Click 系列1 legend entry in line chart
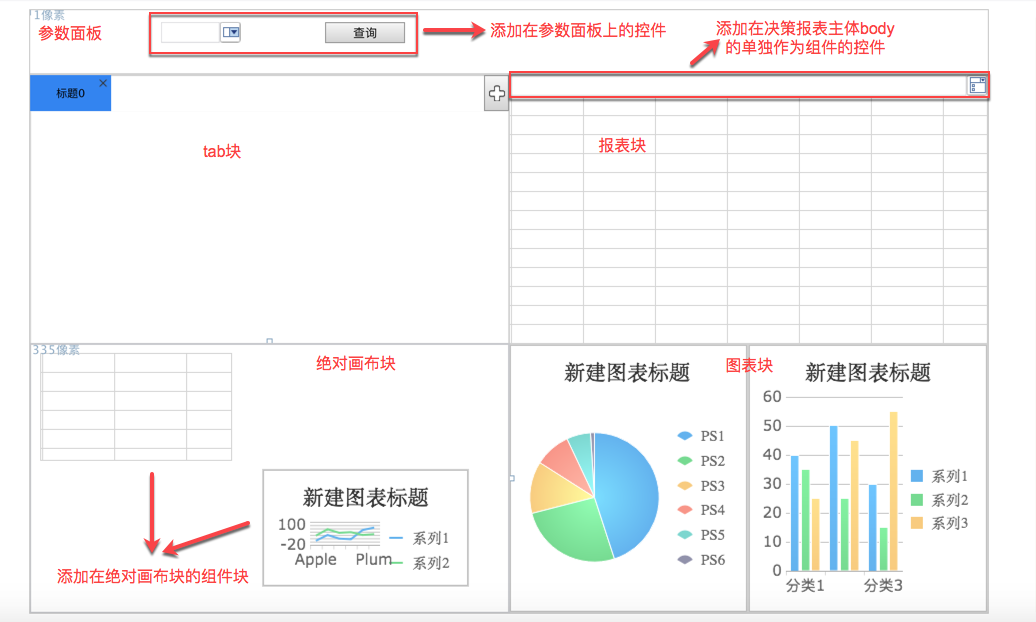This screenshot has width=1036, height=622. tap(420, 538)
